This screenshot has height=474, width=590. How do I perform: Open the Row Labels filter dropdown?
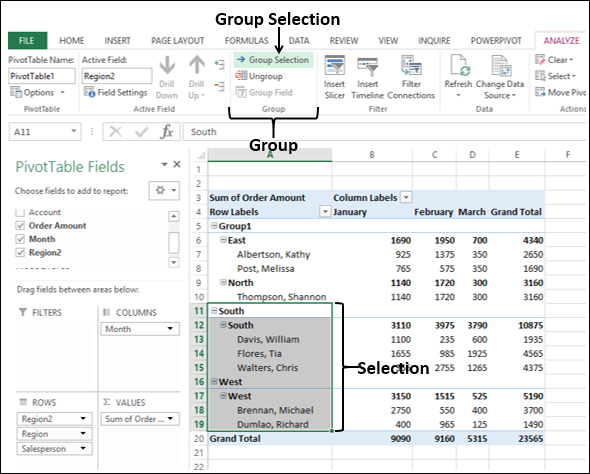[325, 212]
